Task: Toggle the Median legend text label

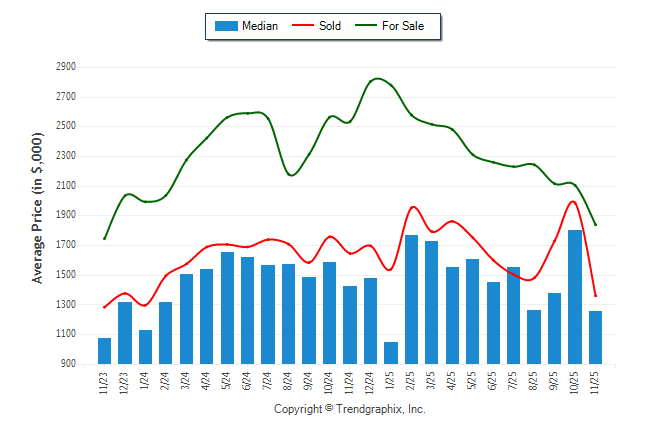Action: point(259,26)
